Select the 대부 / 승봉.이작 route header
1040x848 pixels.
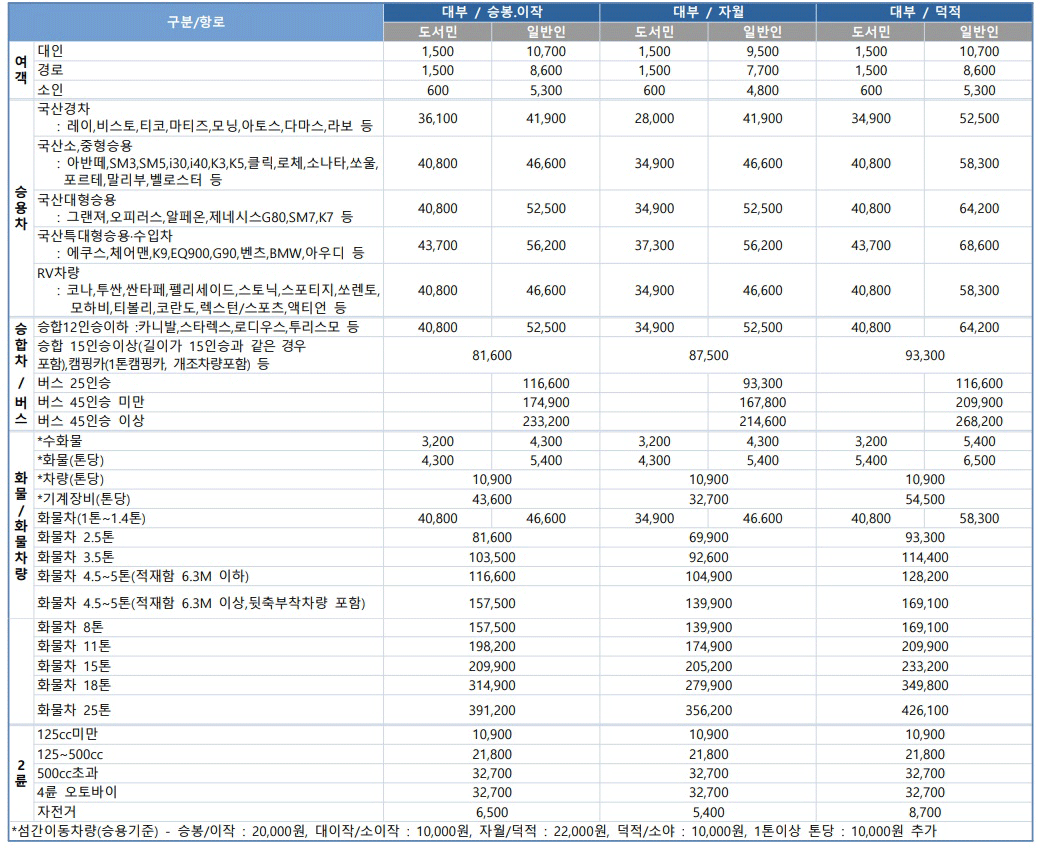coord(491,12)
